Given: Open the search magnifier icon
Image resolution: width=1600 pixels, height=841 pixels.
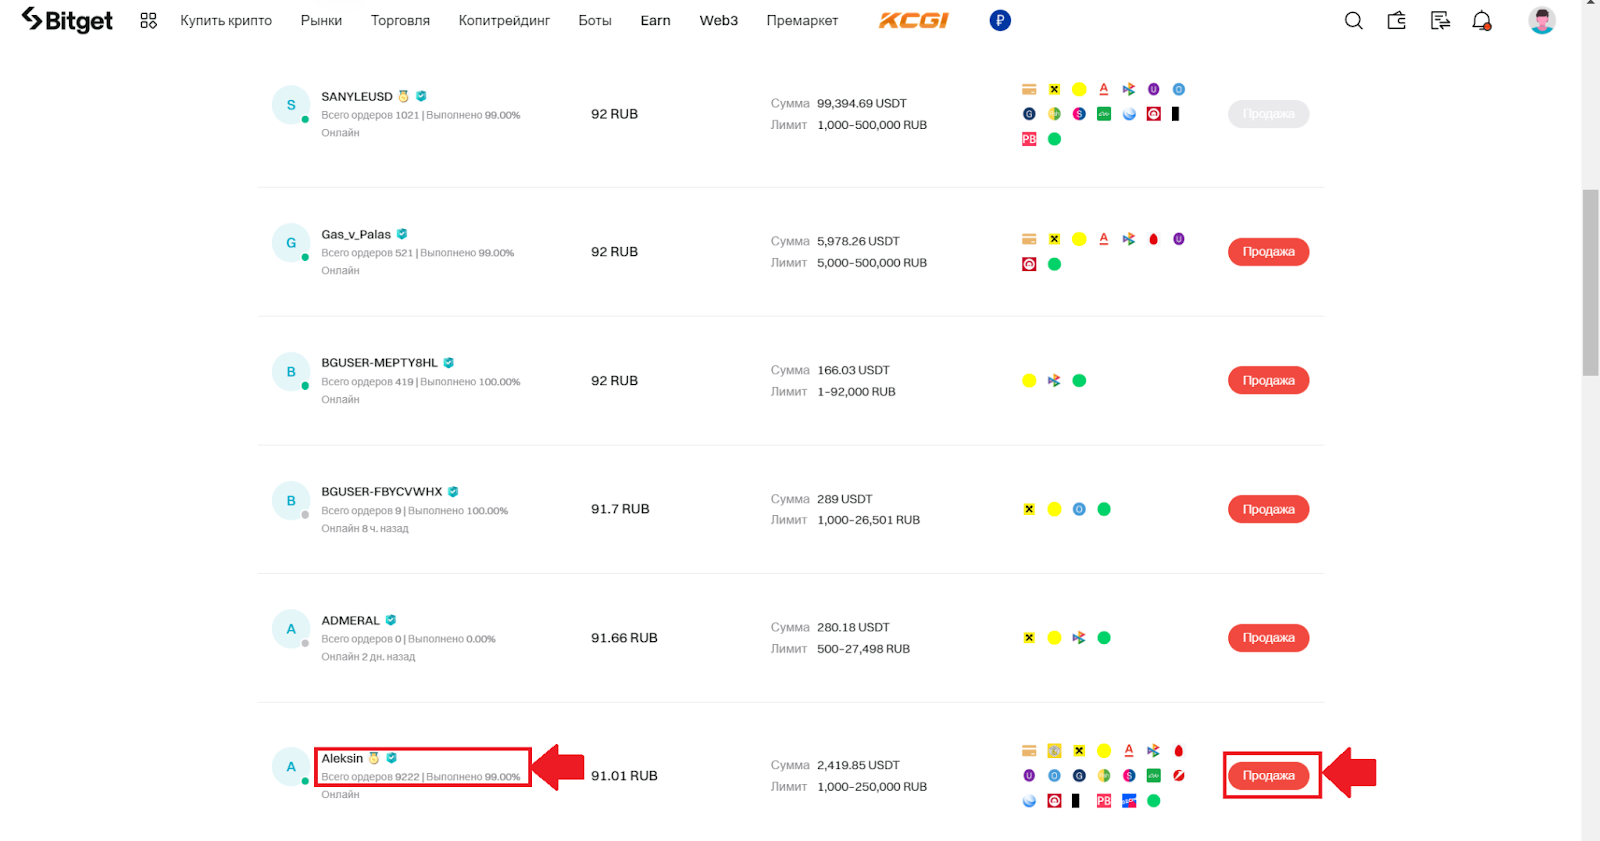Looking at the screenshot, I should [x=1353, y=20].
